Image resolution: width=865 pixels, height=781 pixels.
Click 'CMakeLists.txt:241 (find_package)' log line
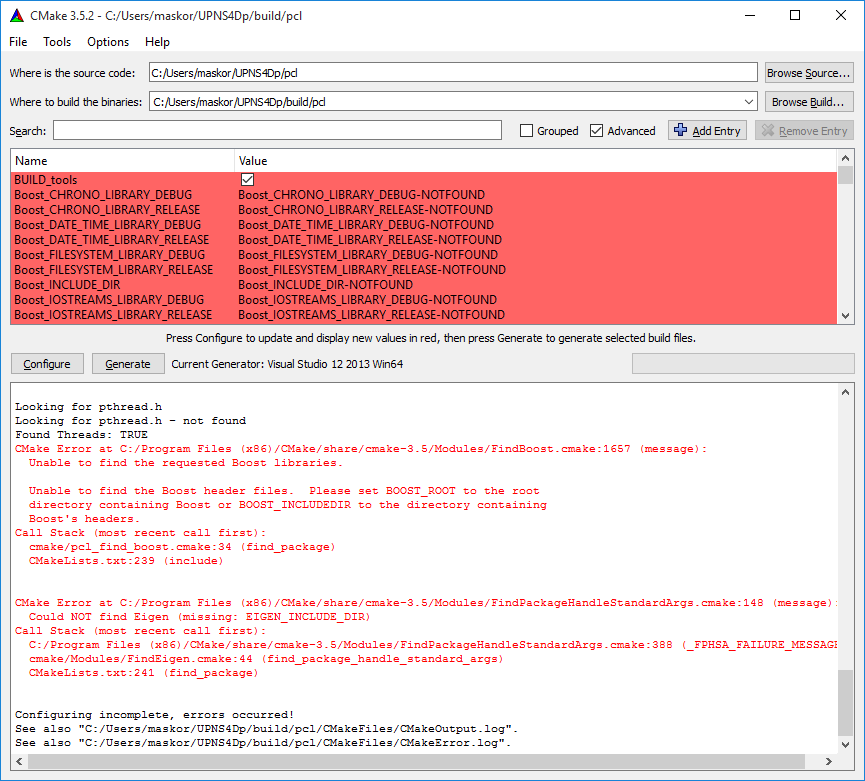(143, 673)
